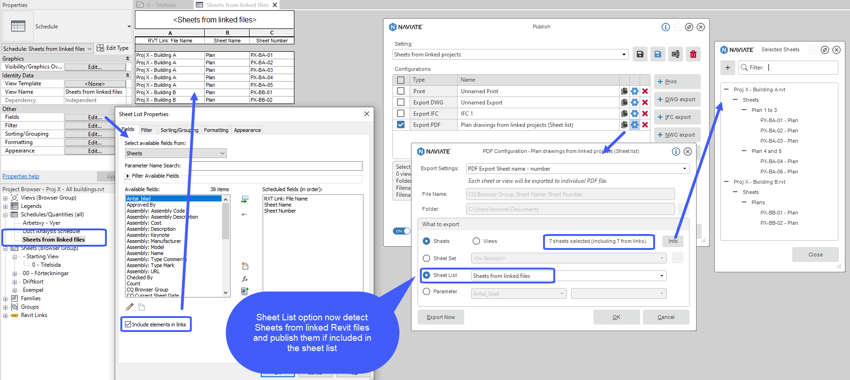Switch to the Sorting/Grouping tab
This screenshot has height=380, width=850.
(178, 130)
